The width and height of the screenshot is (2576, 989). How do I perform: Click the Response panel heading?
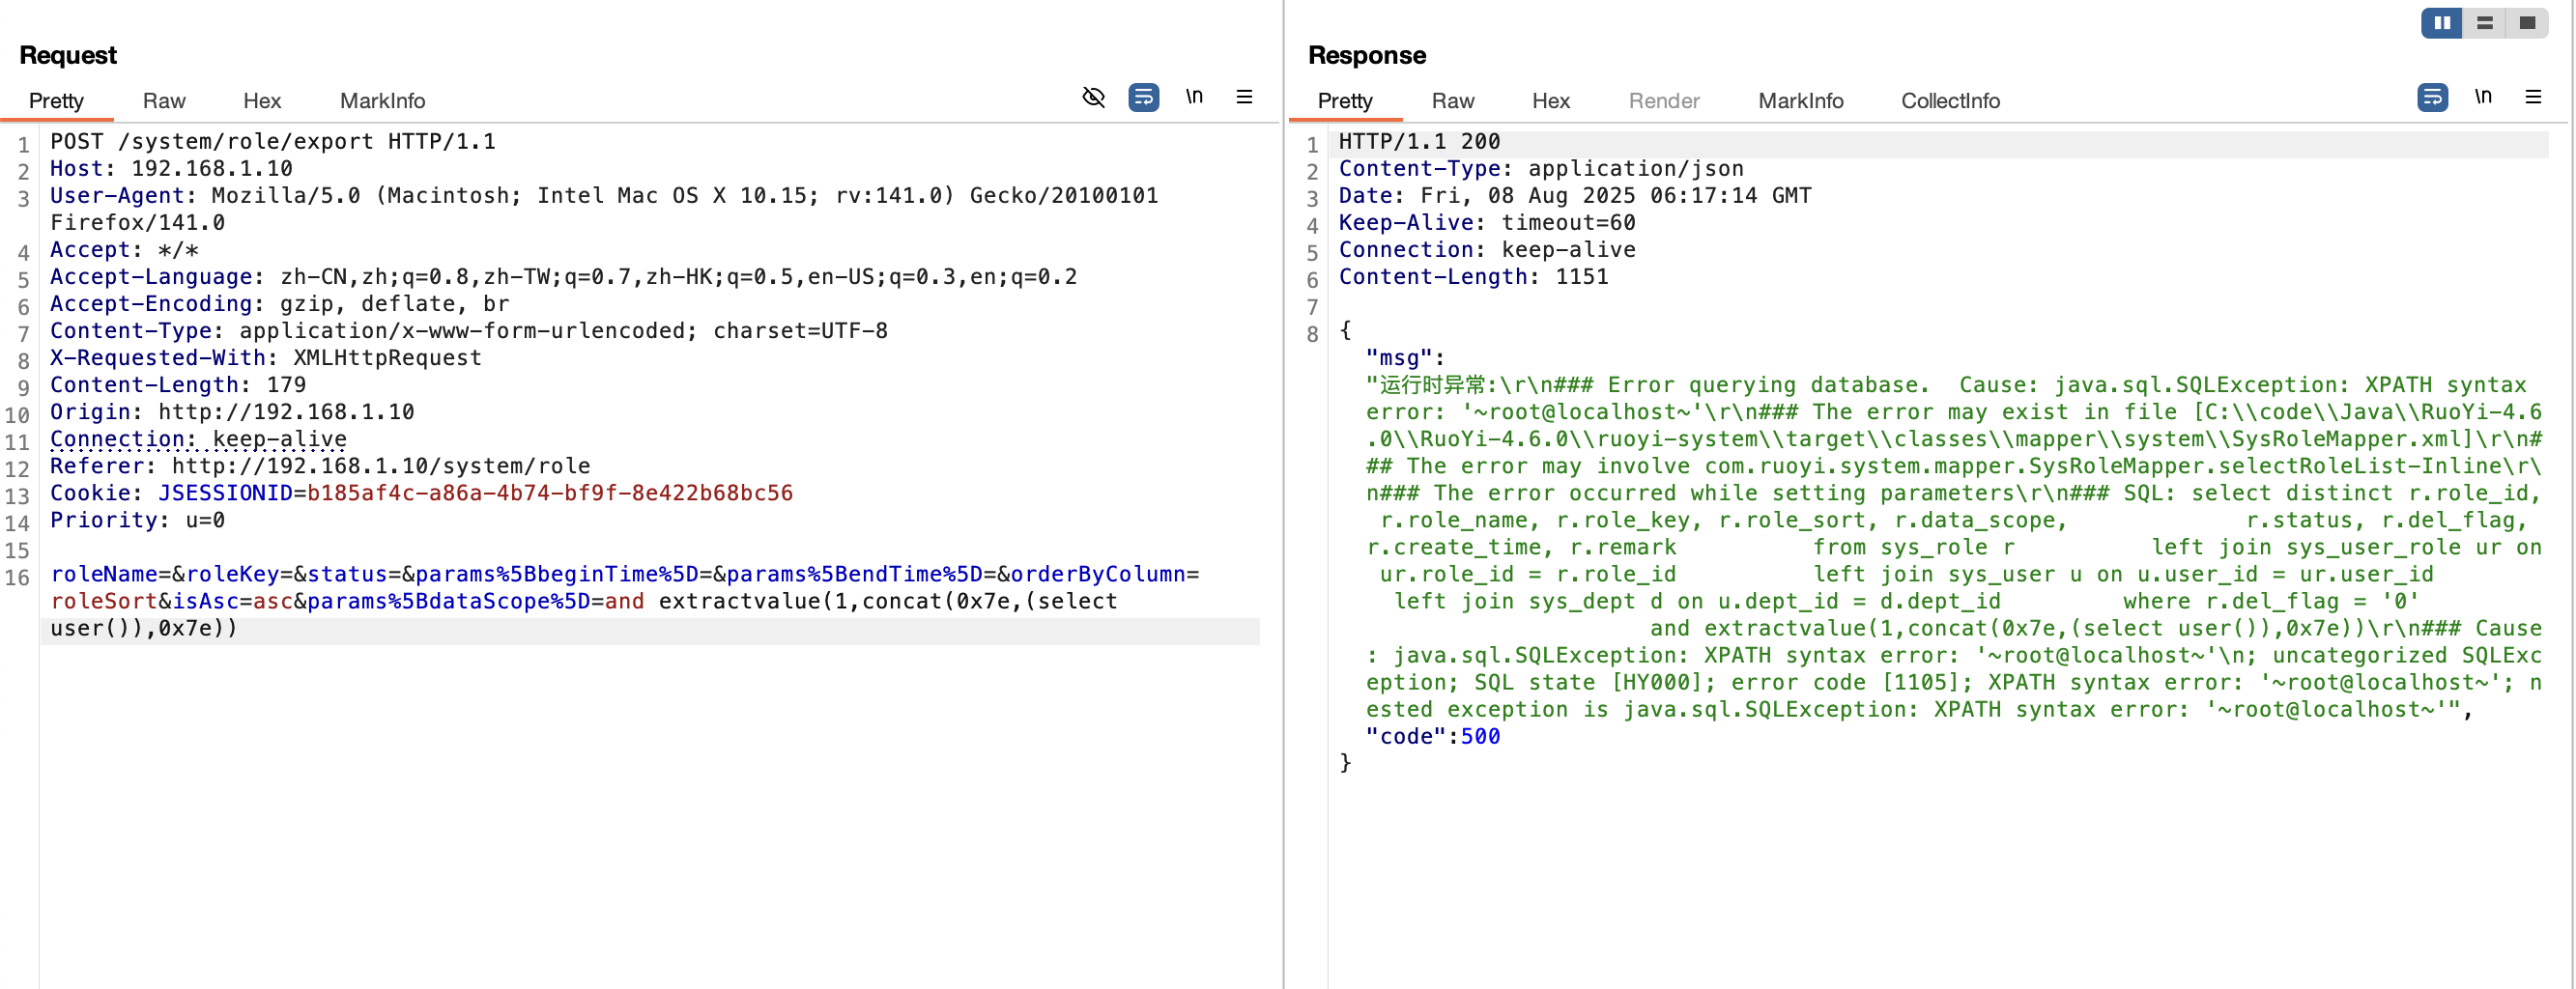click(x=1367, y=55)
